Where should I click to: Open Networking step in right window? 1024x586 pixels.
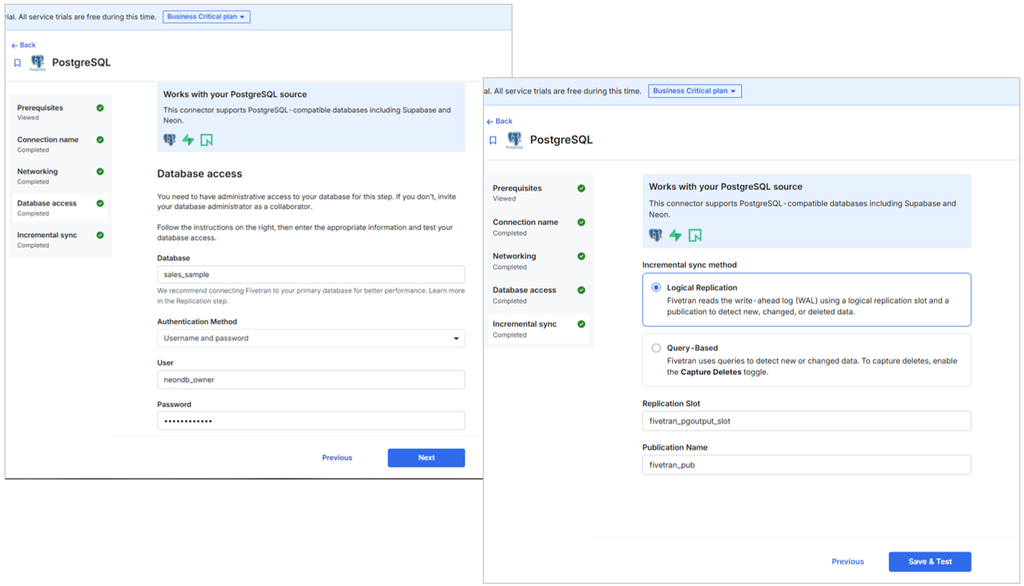click(539, 261)
